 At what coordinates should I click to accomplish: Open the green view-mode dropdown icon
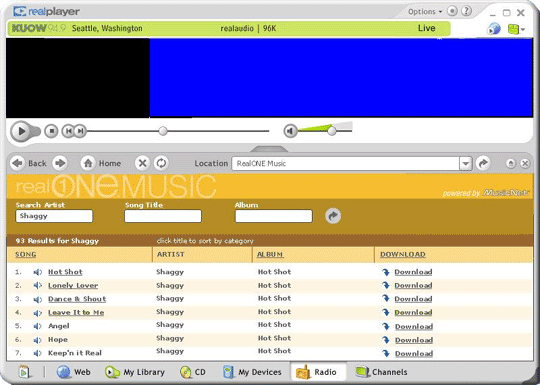tap(516, 29)
